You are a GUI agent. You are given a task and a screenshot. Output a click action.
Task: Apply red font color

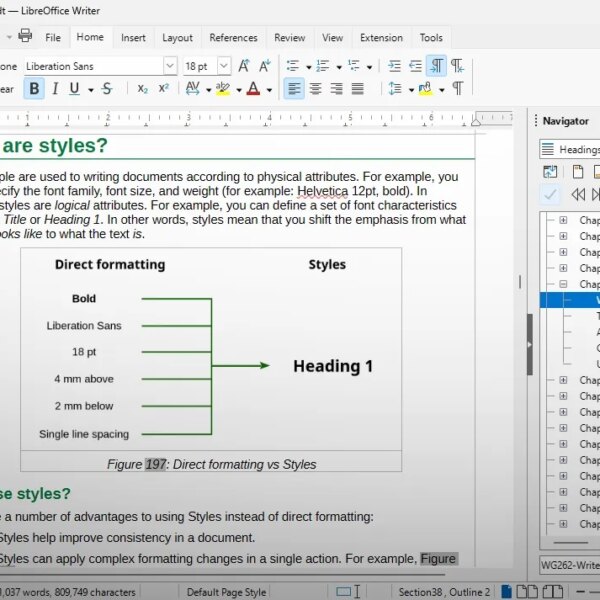tap(253, 89)
